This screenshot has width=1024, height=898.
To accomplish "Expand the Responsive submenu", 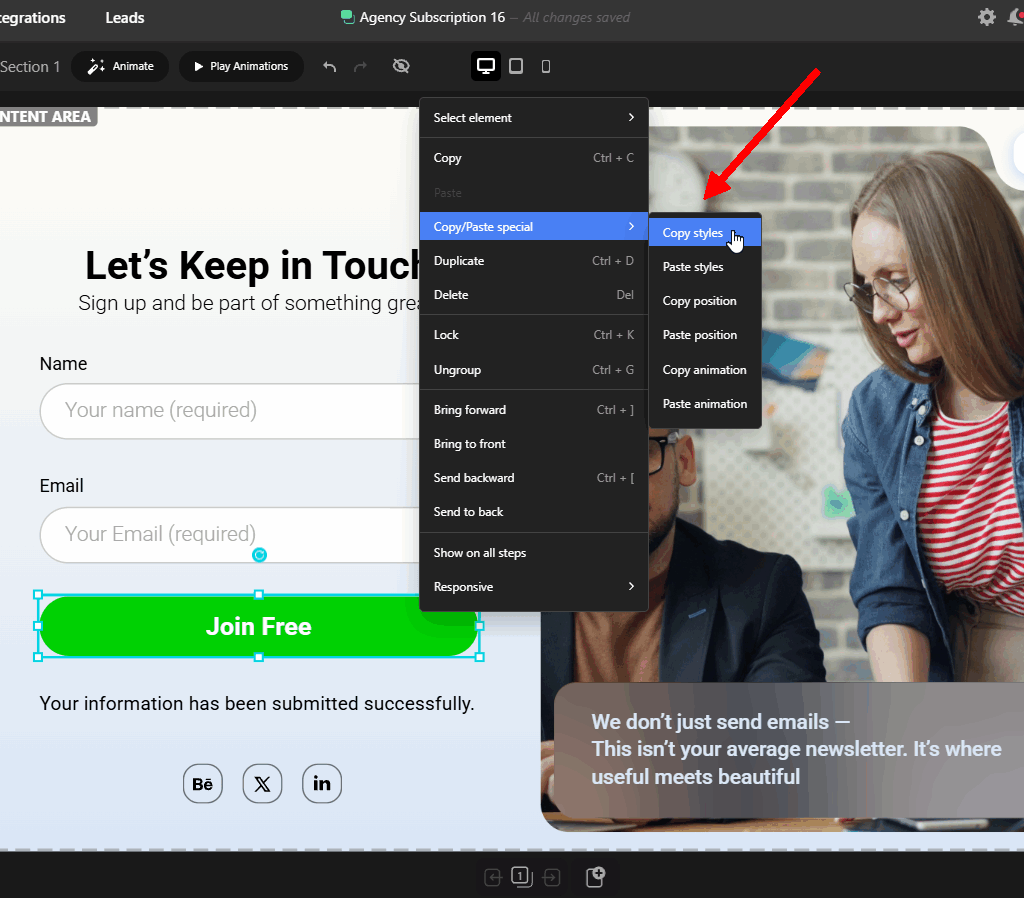I will pyautogui.click(x=534, y=586).
